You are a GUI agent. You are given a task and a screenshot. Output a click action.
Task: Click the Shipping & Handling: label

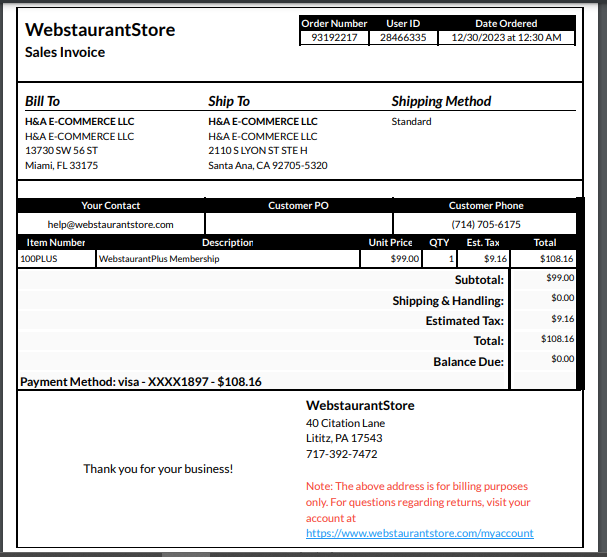[448, 301]
